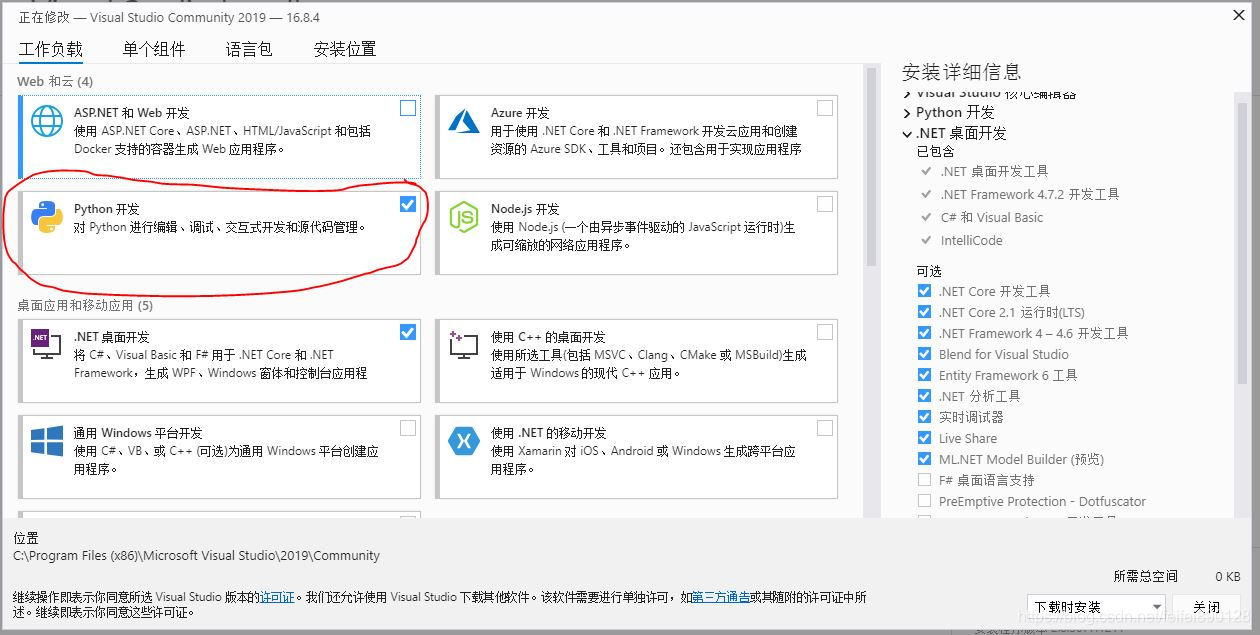Uncheck Entity Framework 6 工具 option
The image size is (1260, 635).
pos(924,375)
